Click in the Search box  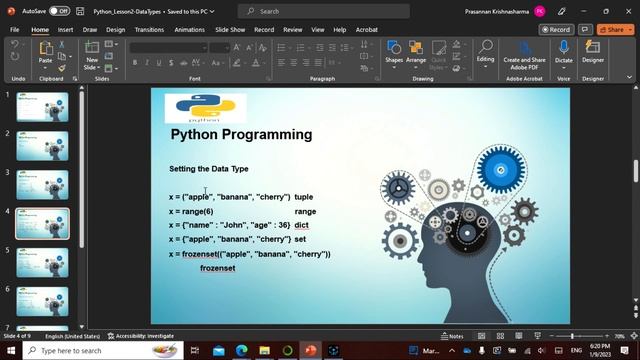pos(324,11)
